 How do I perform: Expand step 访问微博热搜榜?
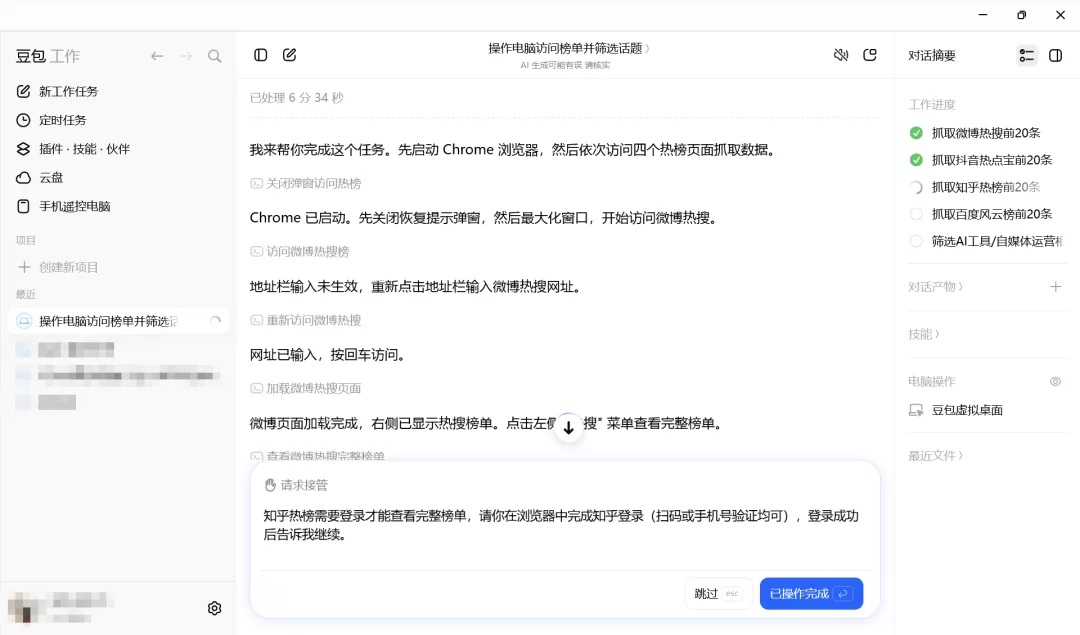[x=300, y=251]
